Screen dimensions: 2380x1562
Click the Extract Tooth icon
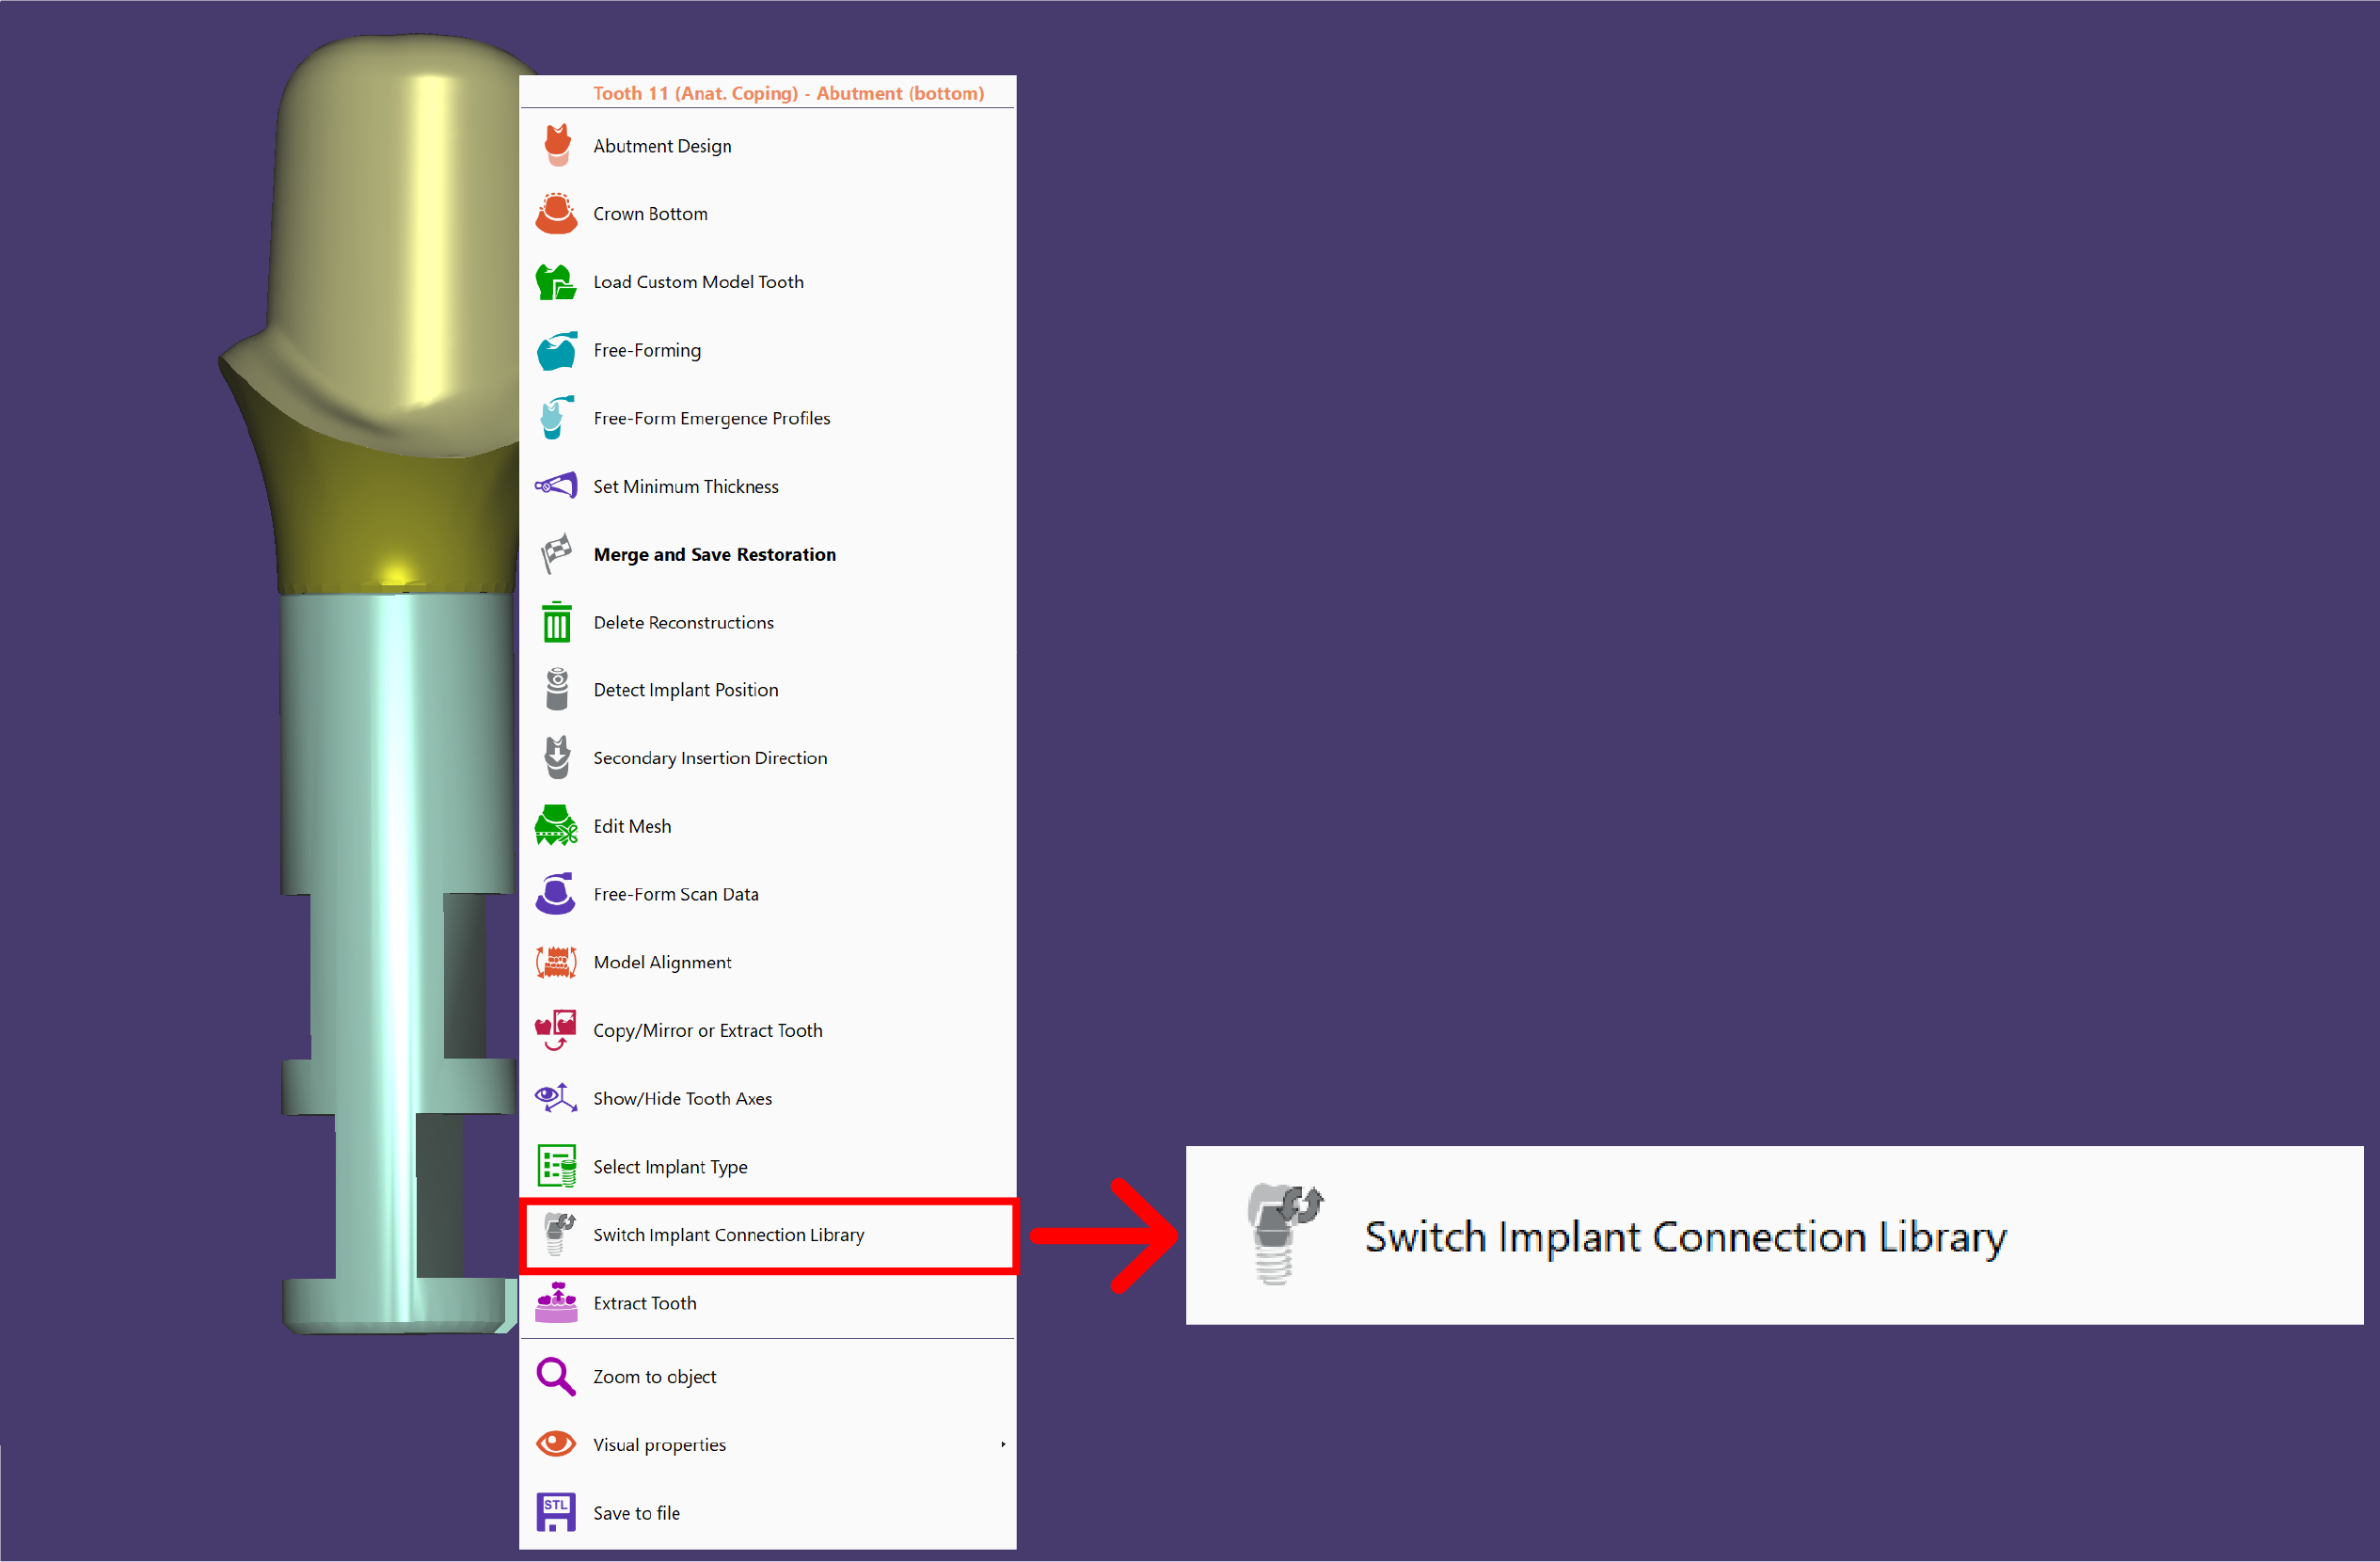557,1302
